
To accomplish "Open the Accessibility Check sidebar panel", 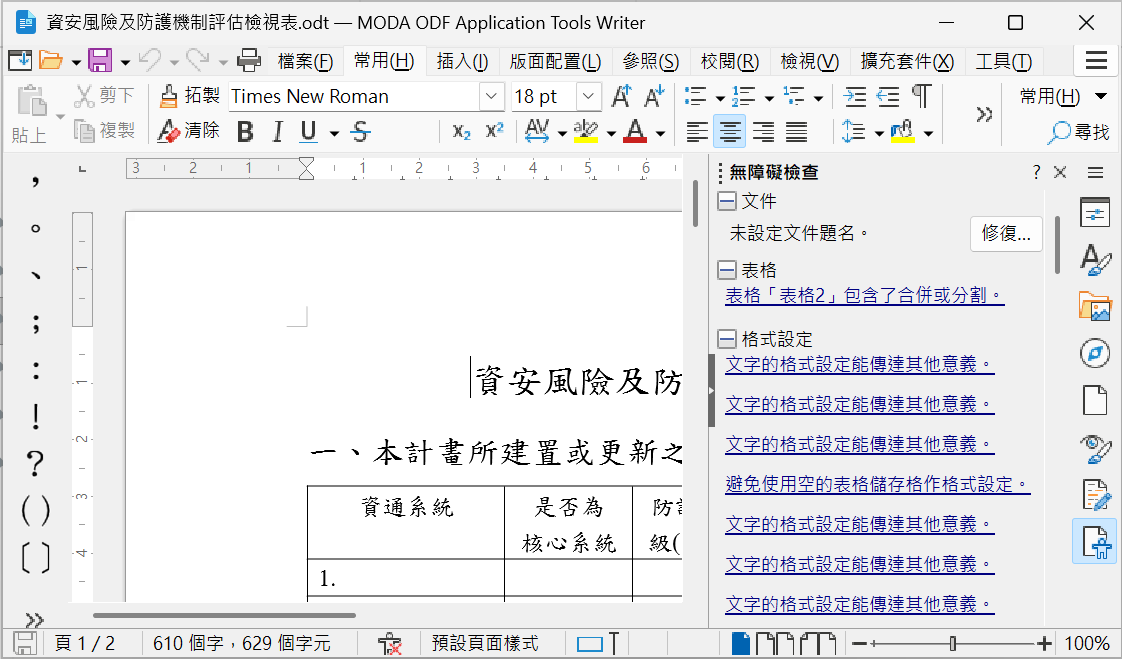I will coord(1096,541).
